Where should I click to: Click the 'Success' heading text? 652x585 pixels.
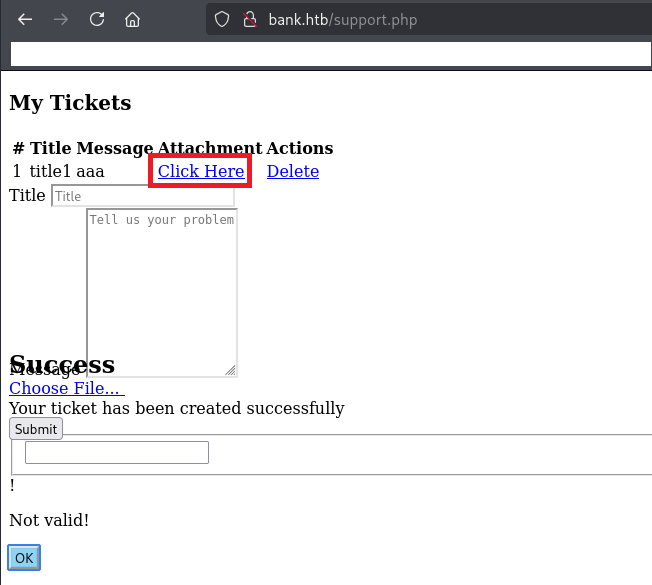tap(62, 365)
